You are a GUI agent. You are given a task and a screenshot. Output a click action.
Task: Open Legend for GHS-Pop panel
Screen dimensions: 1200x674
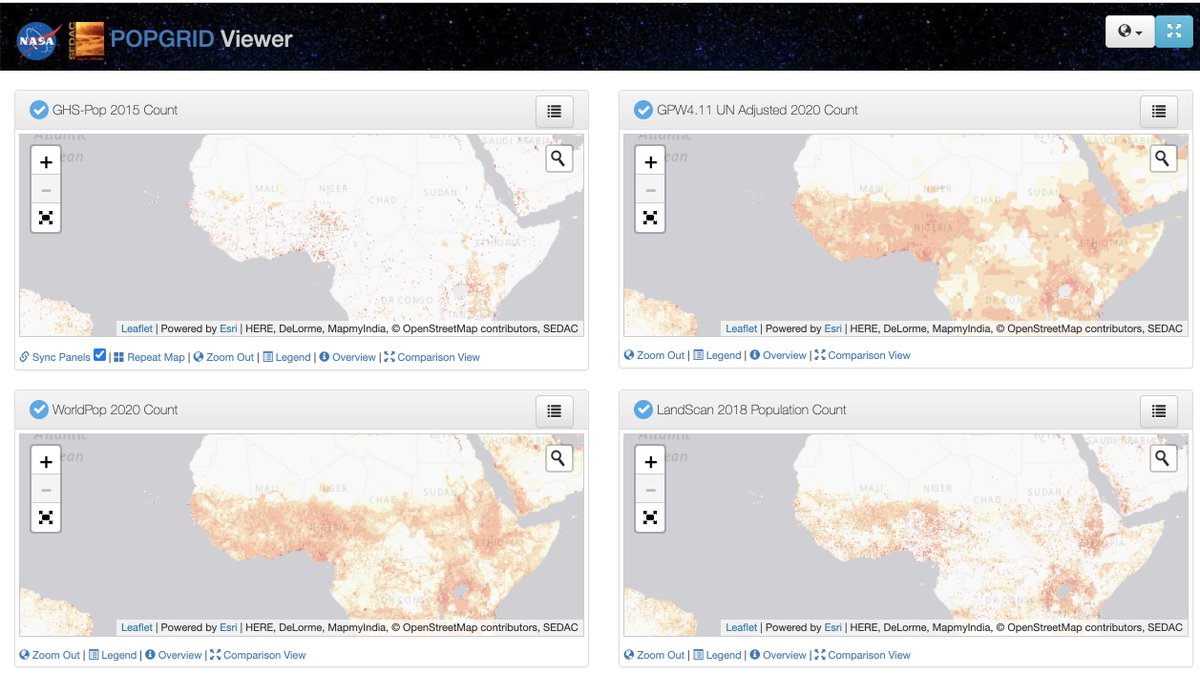287,357
